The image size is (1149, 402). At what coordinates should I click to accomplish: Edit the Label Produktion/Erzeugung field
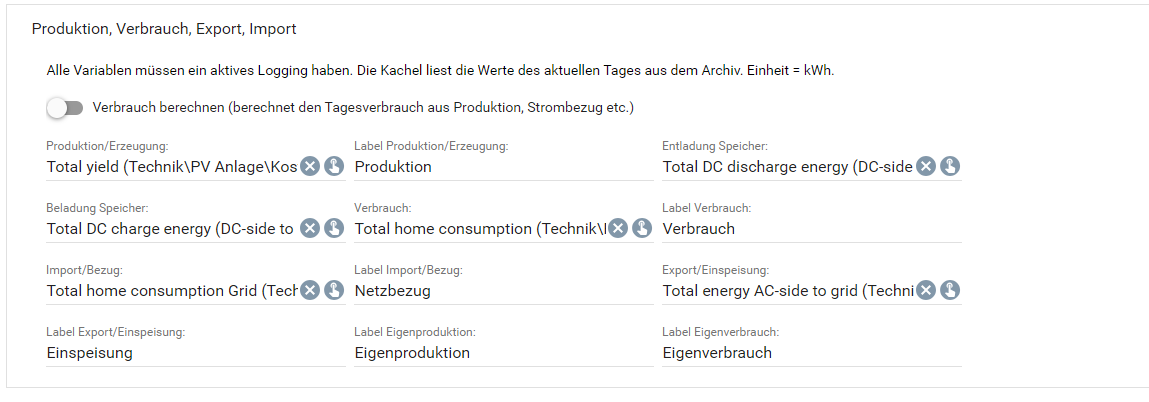coord(503,167)
